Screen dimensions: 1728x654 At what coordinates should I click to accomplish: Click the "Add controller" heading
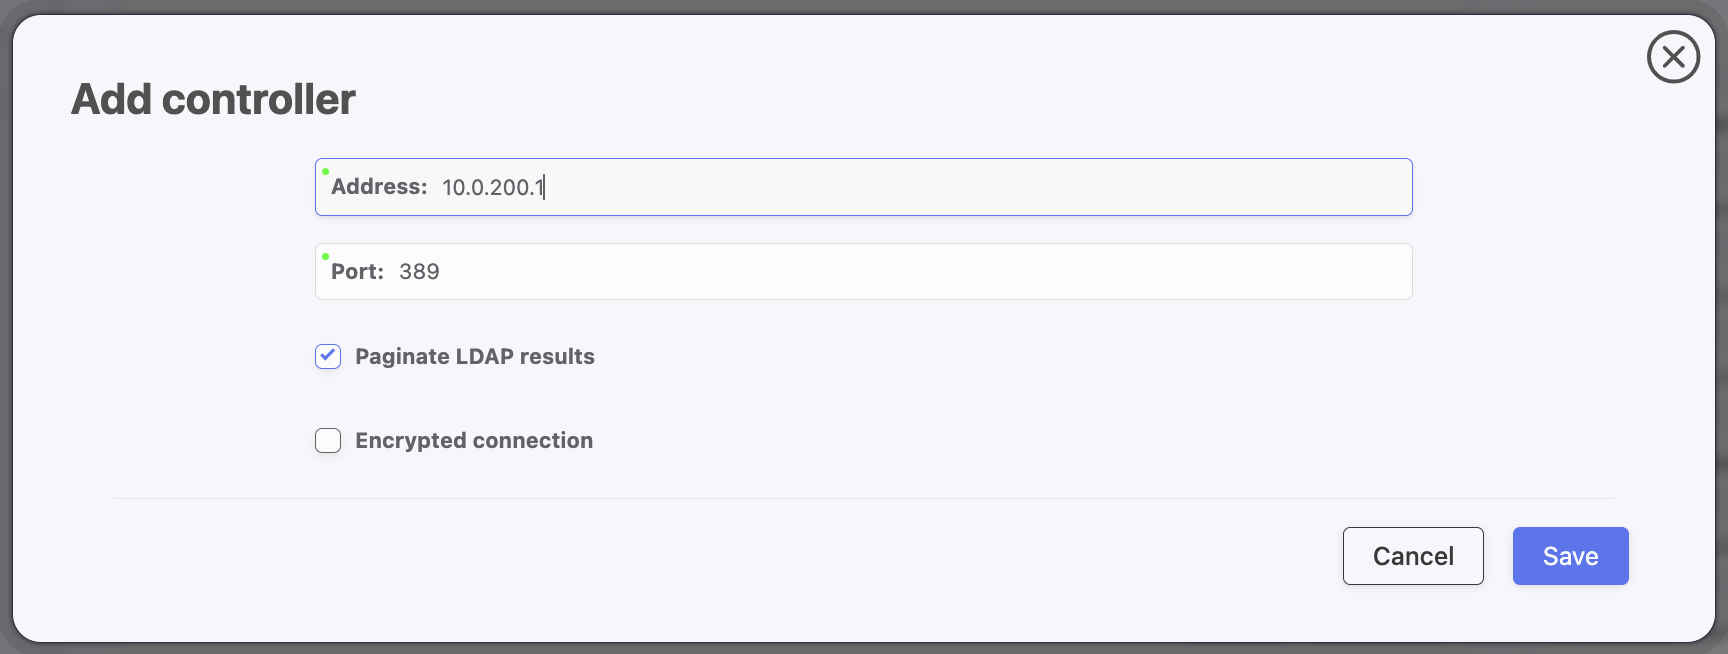[213, 100]
